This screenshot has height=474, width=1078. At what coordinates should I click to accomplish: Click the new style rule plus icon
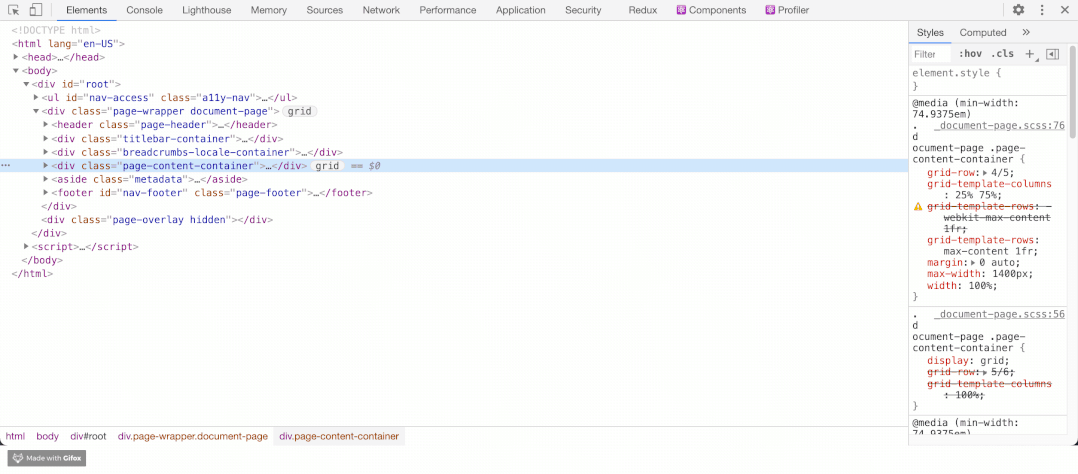click(1030, 54)
